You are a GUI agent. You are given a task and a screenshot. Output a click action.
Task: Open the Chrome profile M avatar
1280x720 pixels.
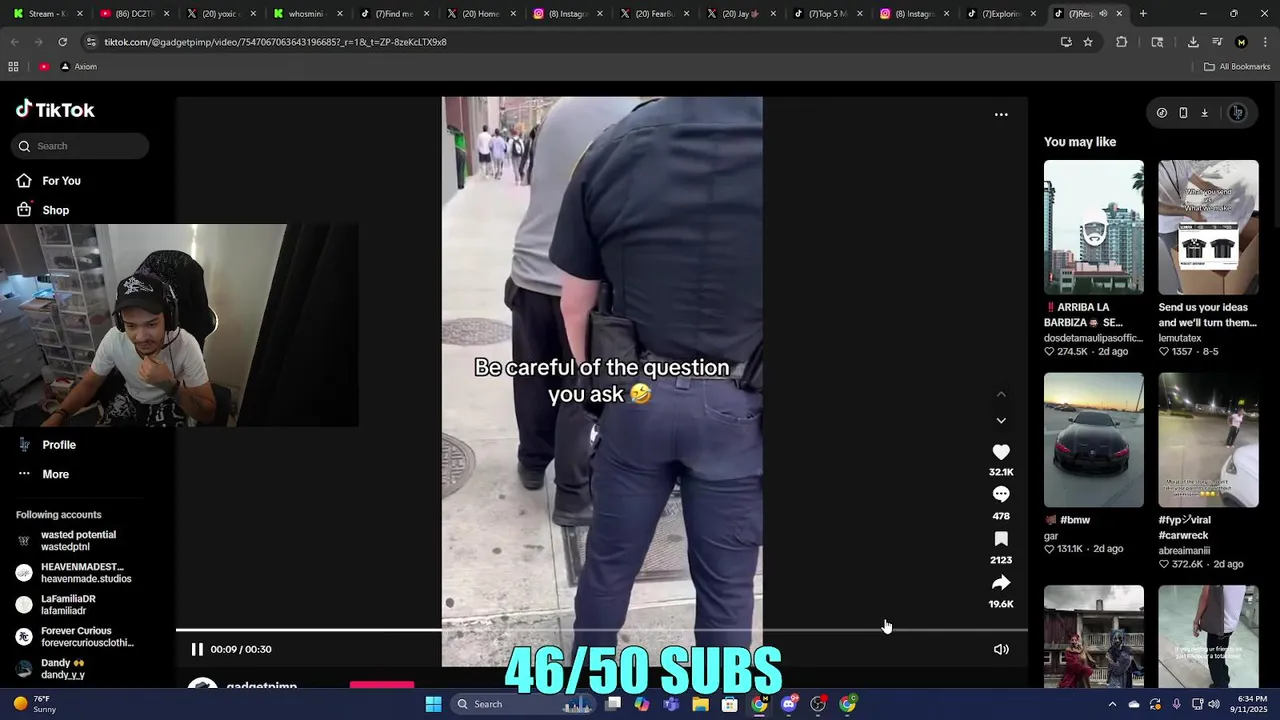[x=1241, y=42]
